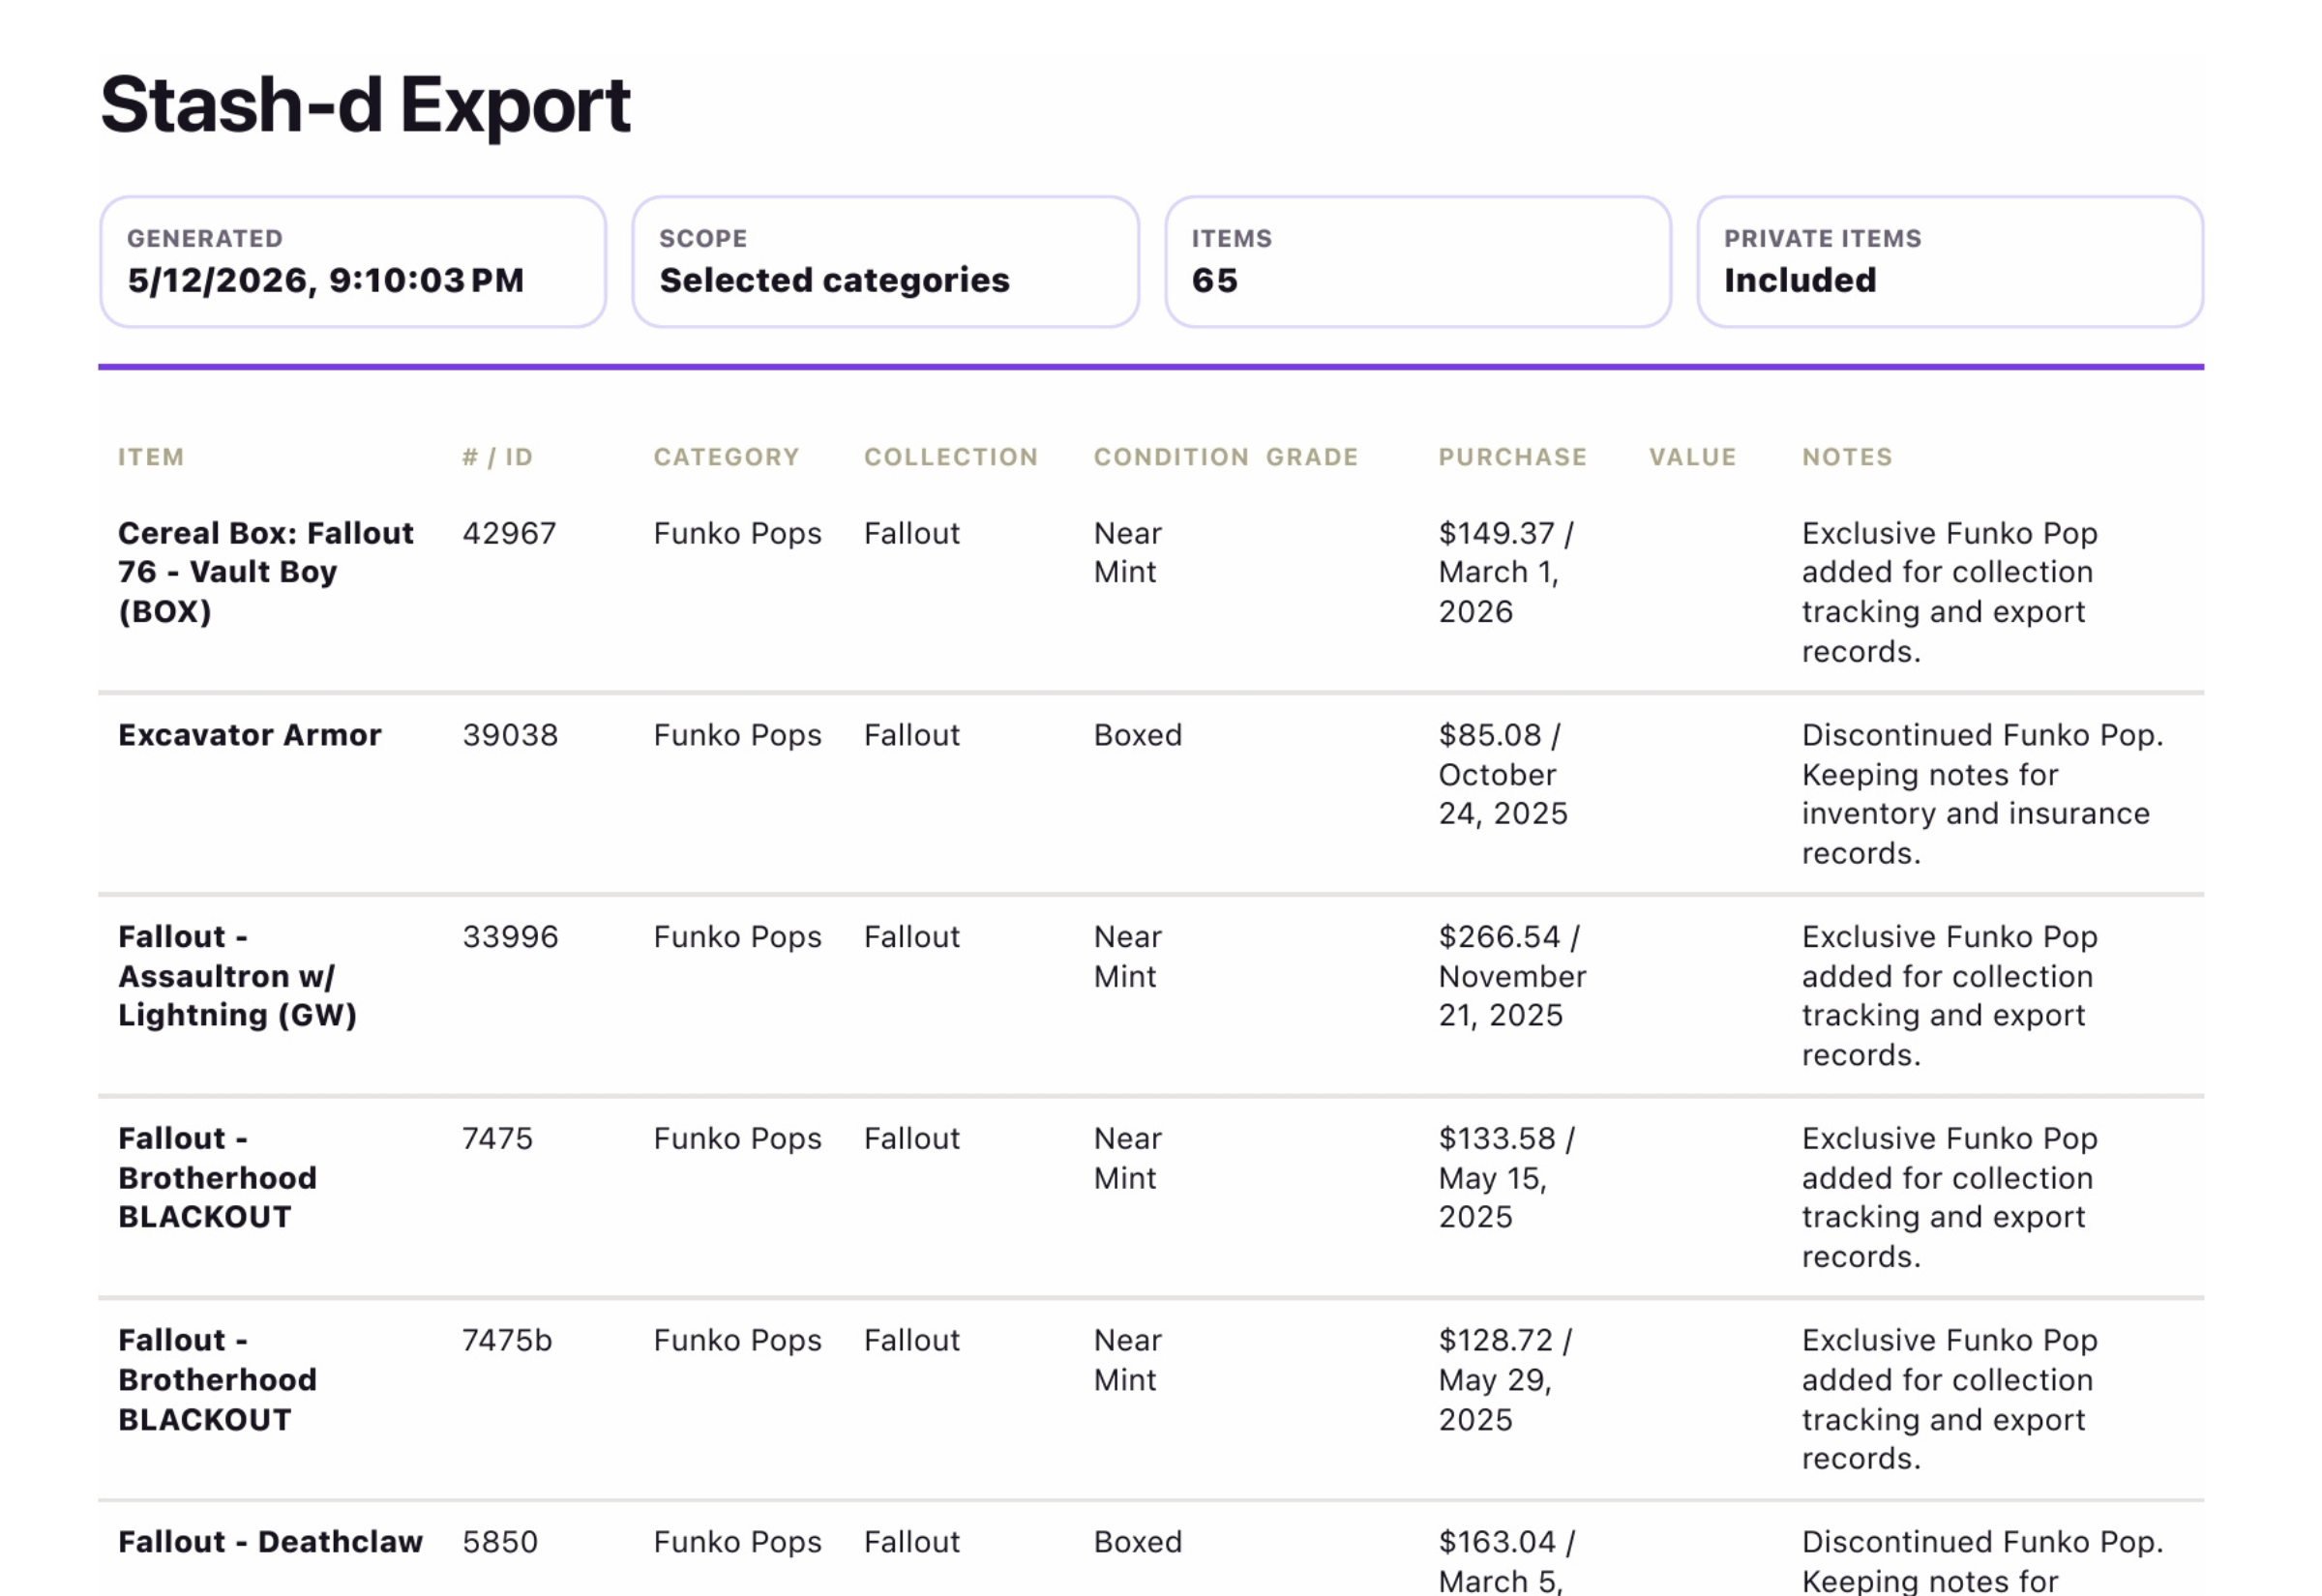Viewport: 2322px width, 1596px height.
Task: Click the GRADE column header
Action: tap(1312, 457)
